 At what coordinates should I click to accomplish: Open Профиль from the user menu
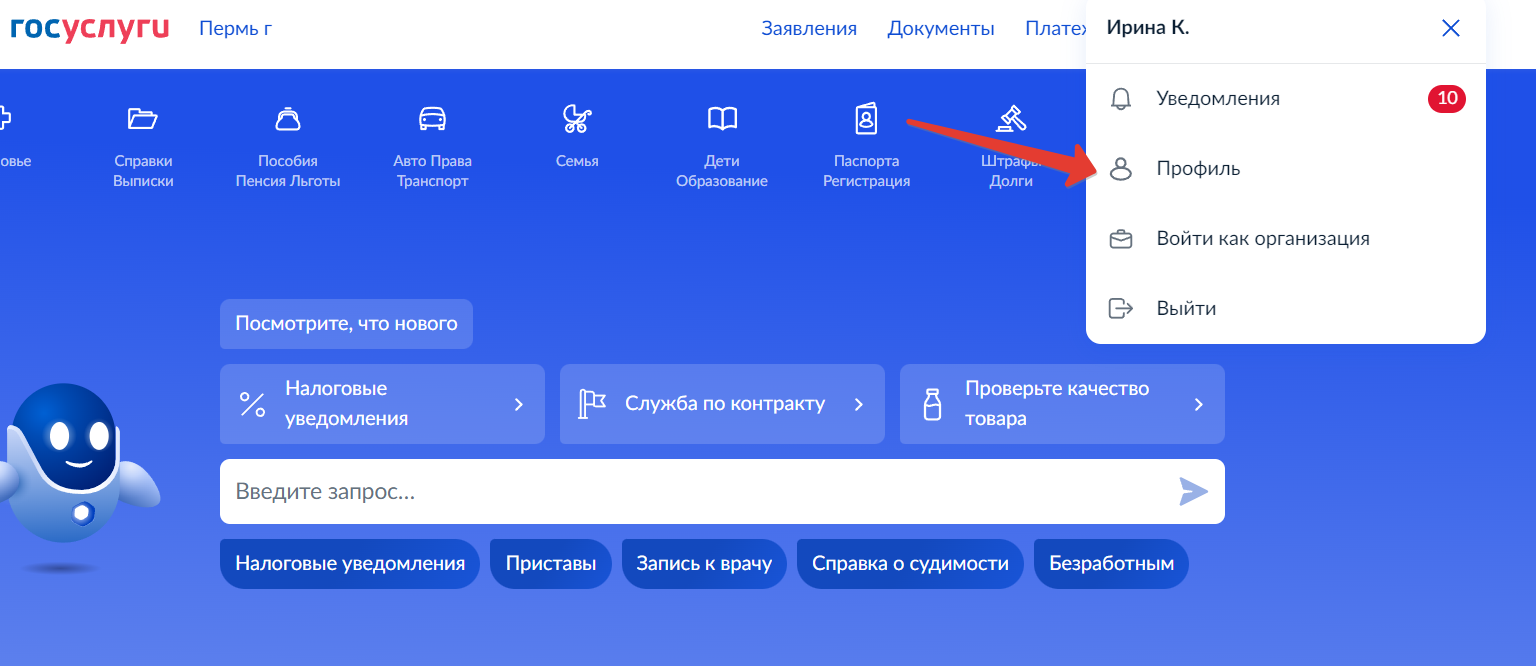click(1198, 169)
